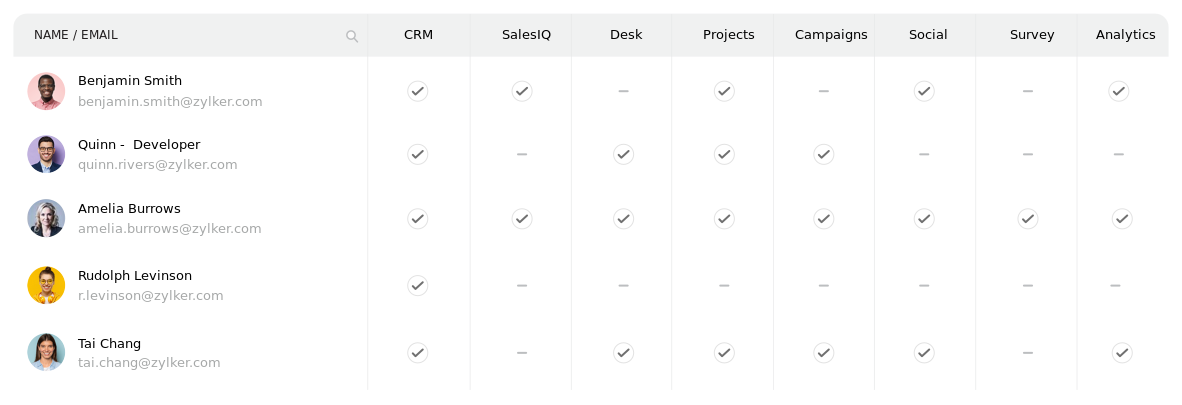Click the search icon in Name/Email header
Image resolution: width=1182 pixels, height=405 pixels.
[x=352, y=36]
